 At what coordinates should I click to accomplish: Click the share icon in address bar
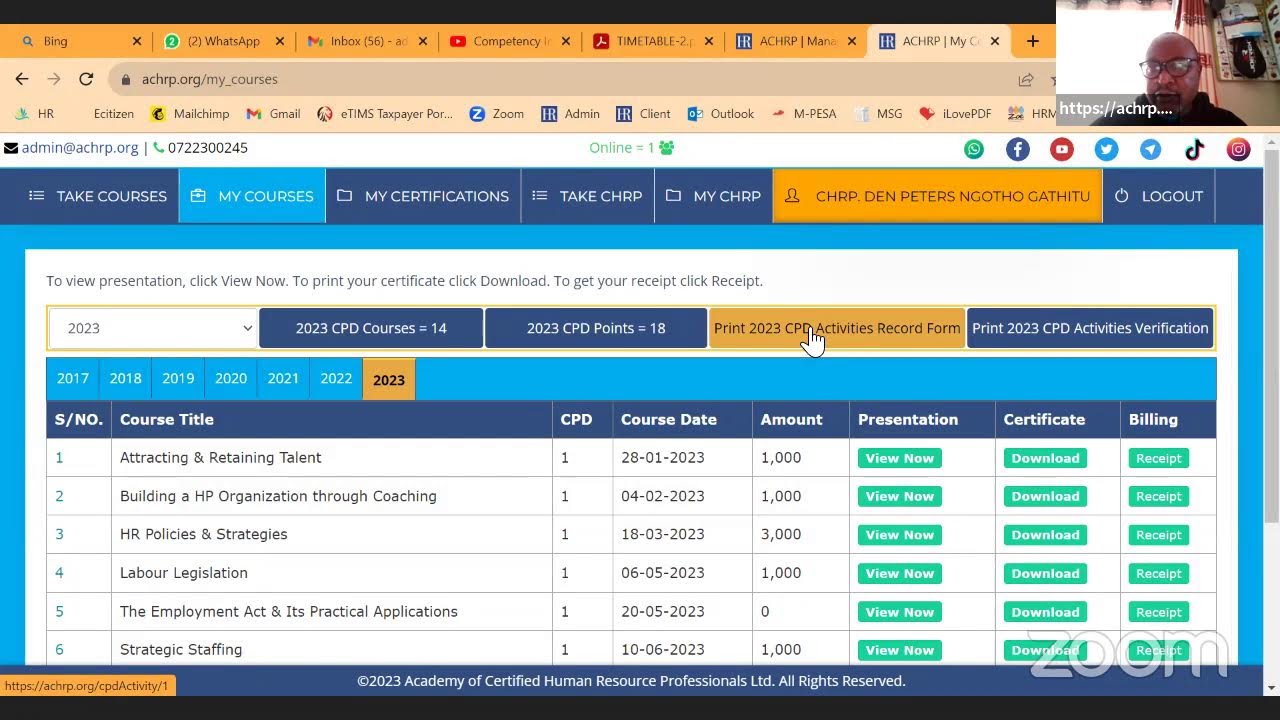point(1026,79)
